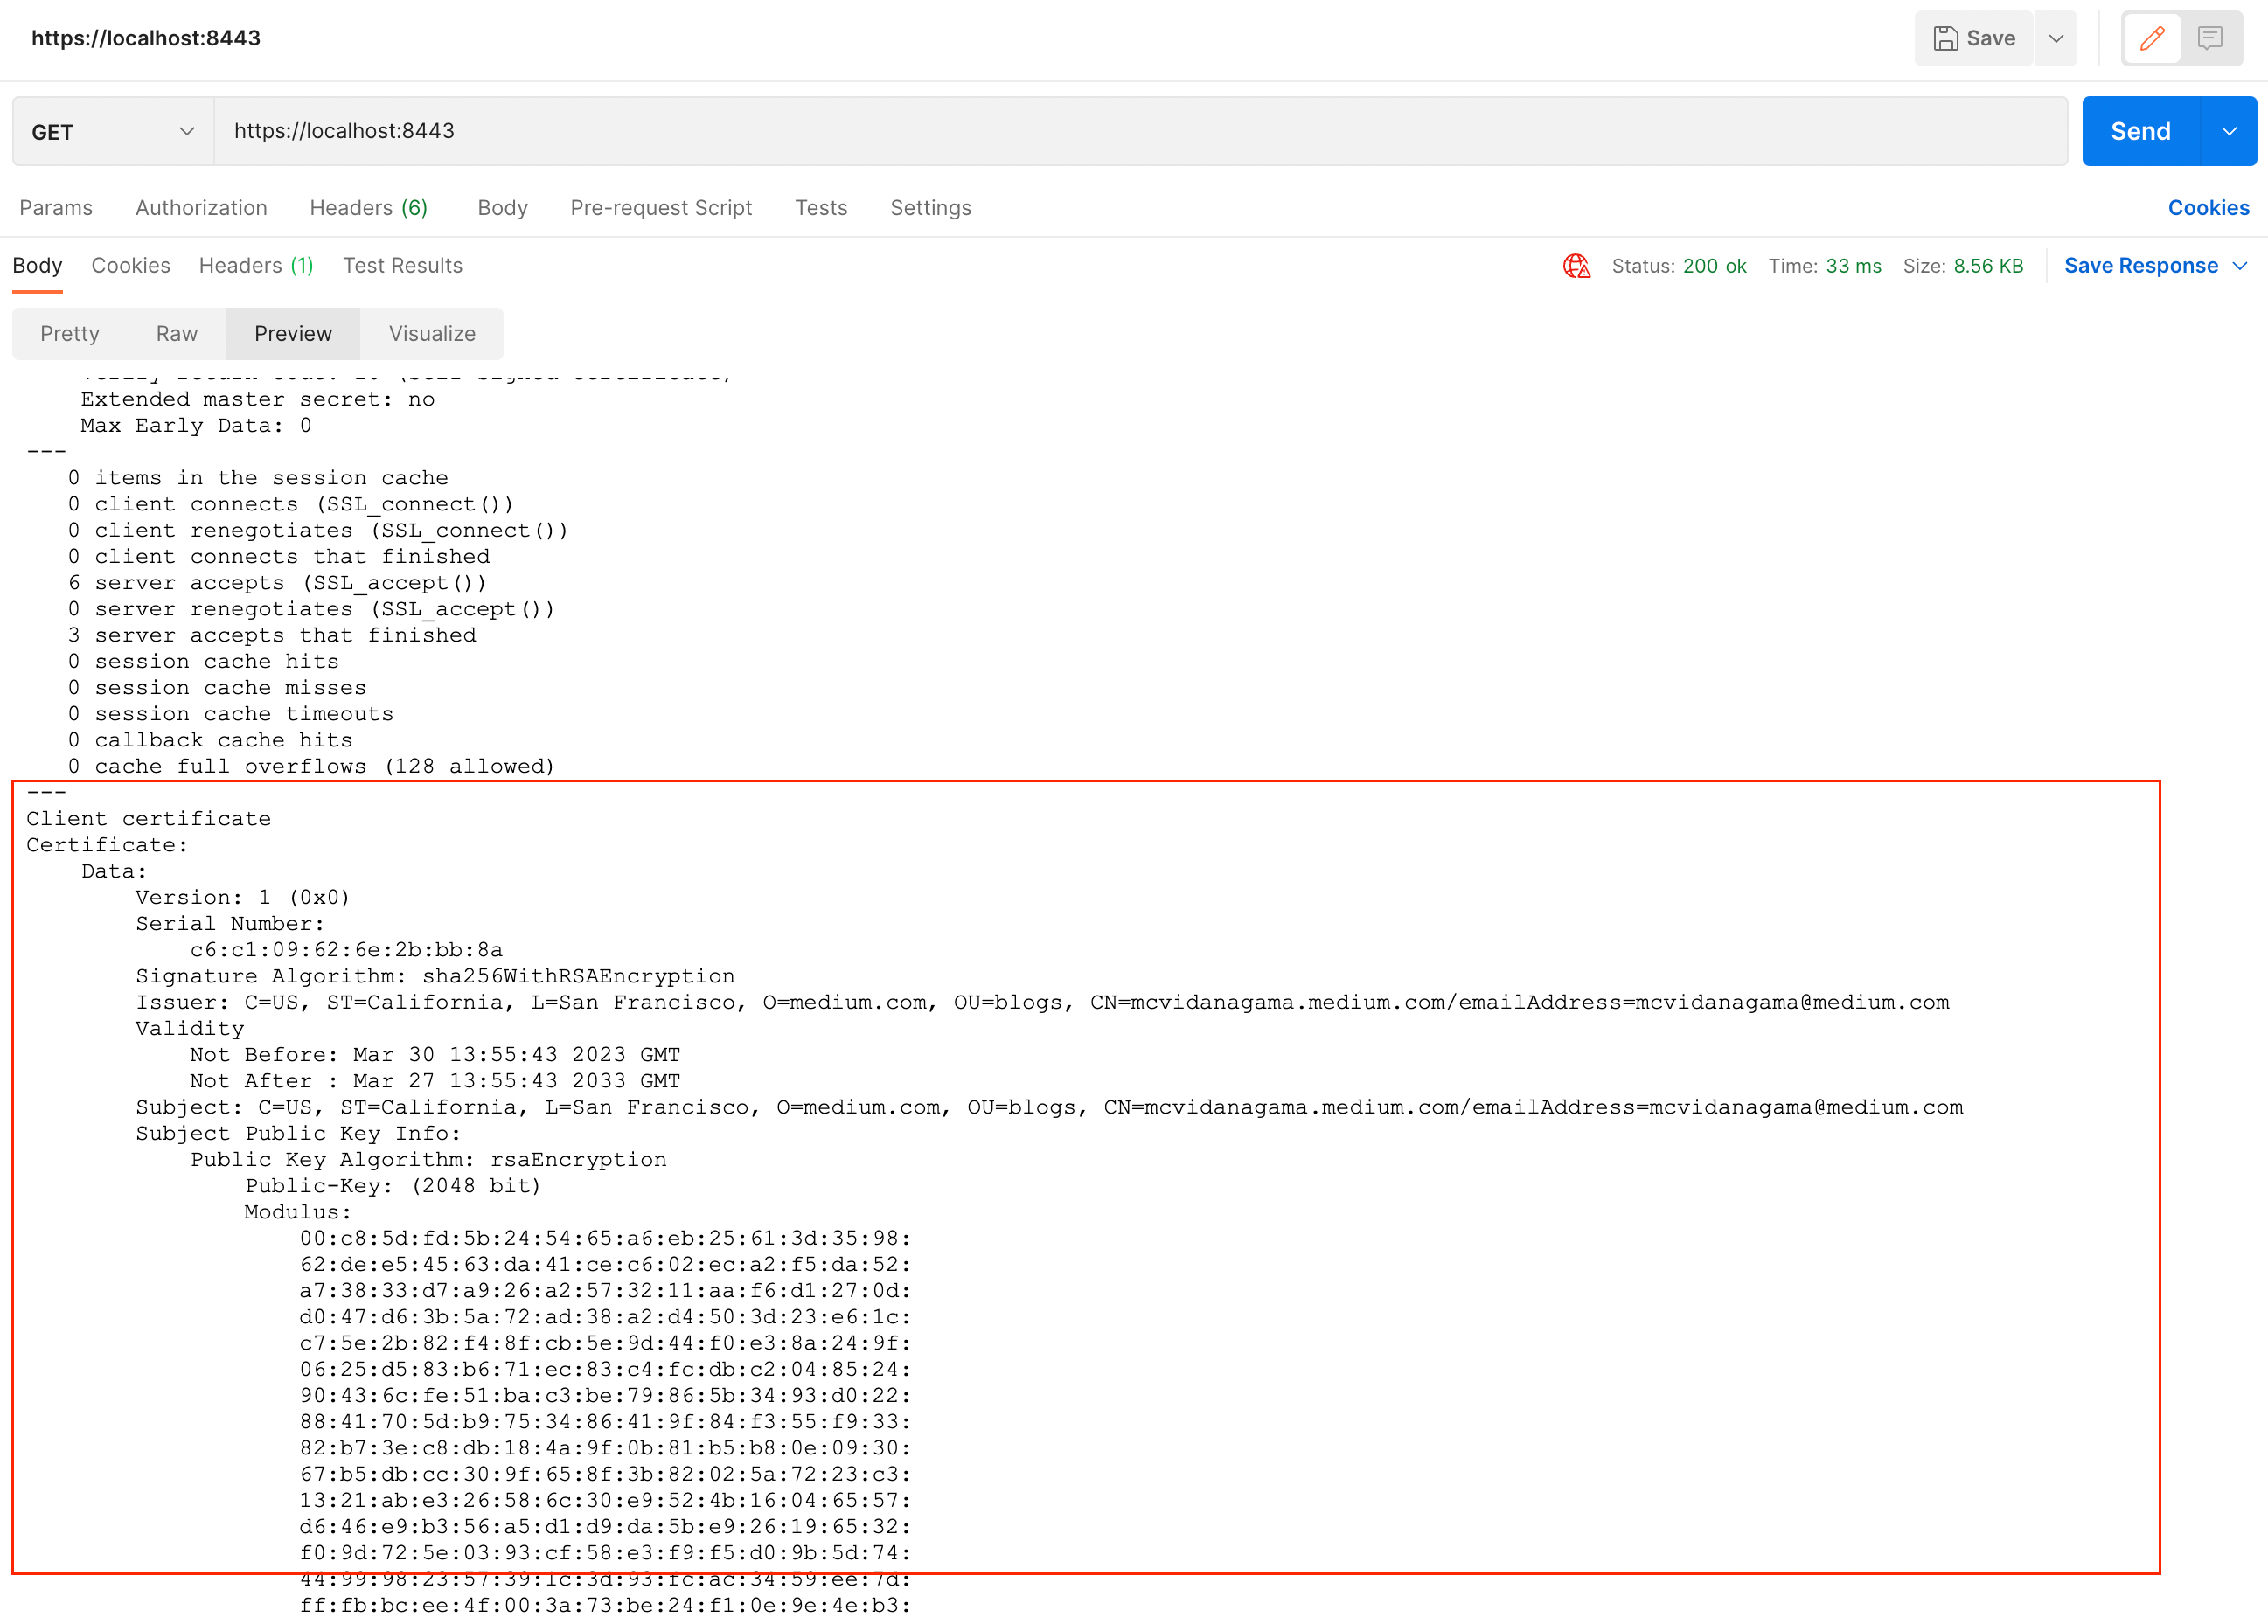The width and height of the screenshot is (2268, 1624).
Task: Open the request Headers (6) tab
Action: tap(368, 208)
